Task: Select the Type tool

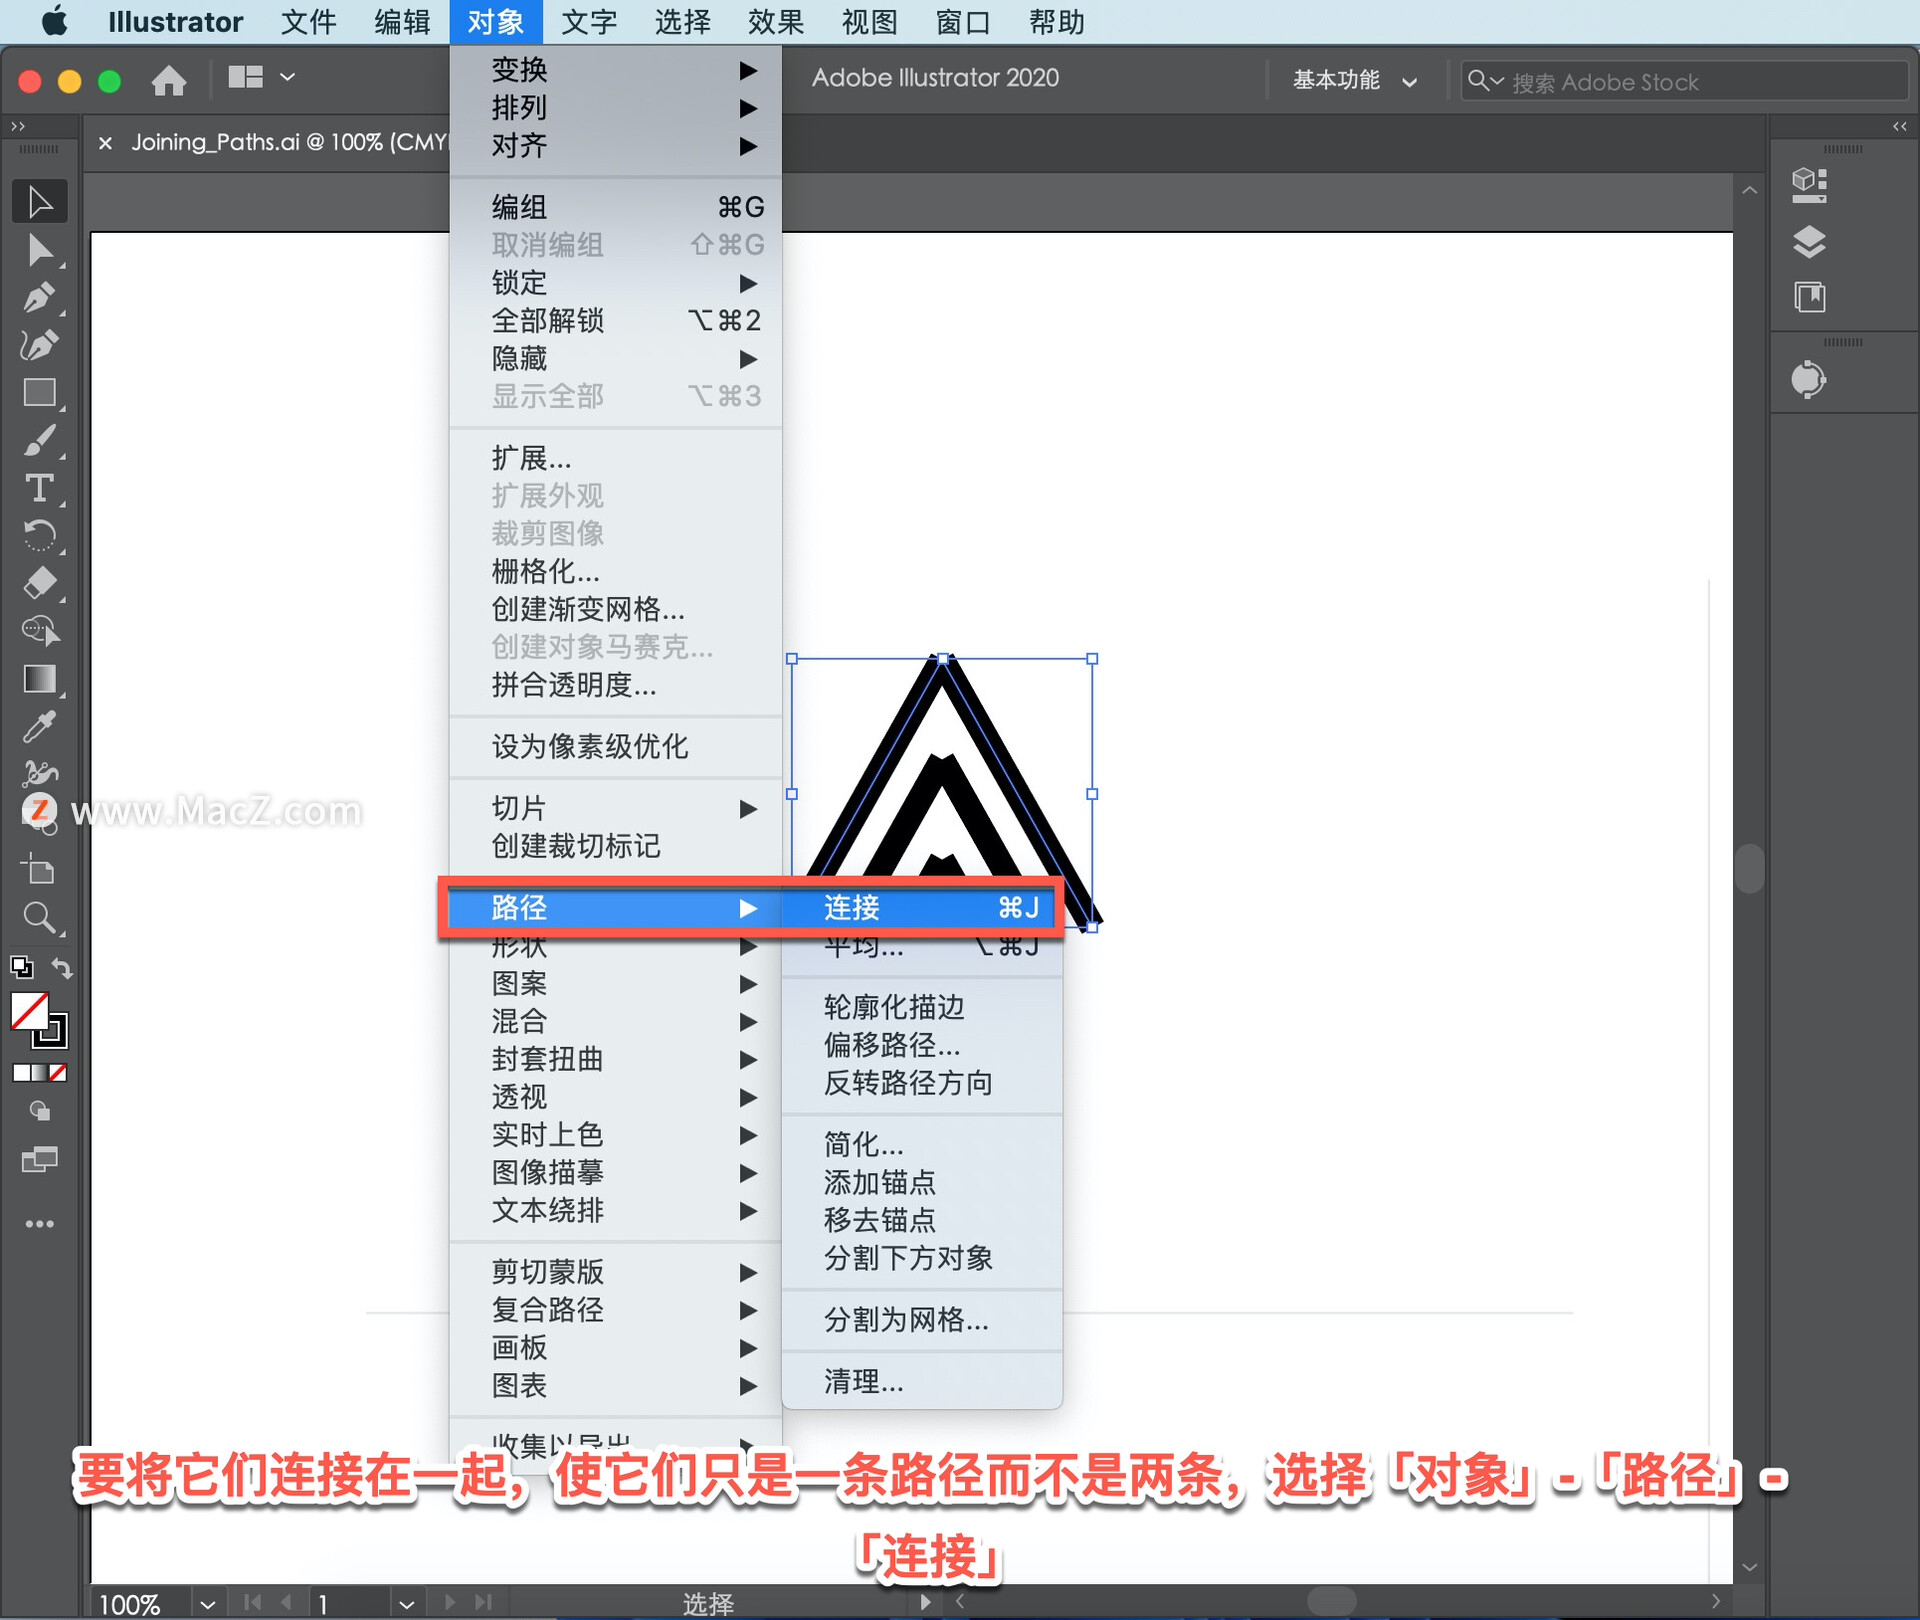Action: click(38, 489)
